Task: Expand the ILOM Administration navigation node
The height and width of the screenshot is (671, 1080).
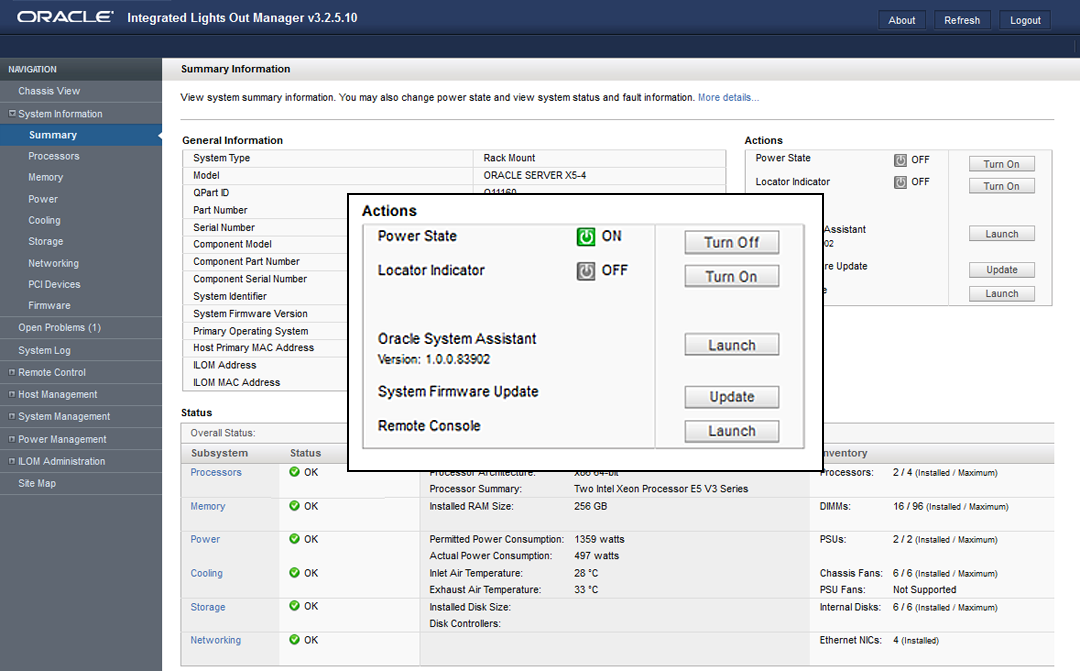Action: 12,461
